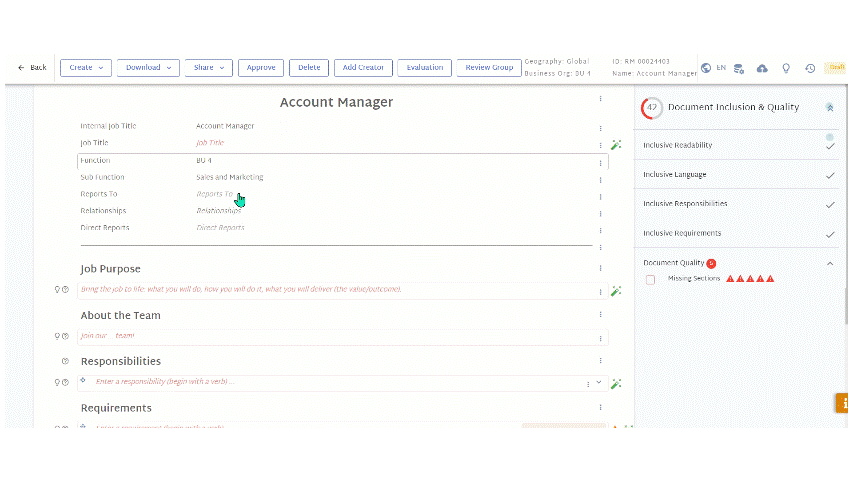The image size is (853, 480).
Task: Tick the Missing Sections checkbox
Action: (650, 280)
